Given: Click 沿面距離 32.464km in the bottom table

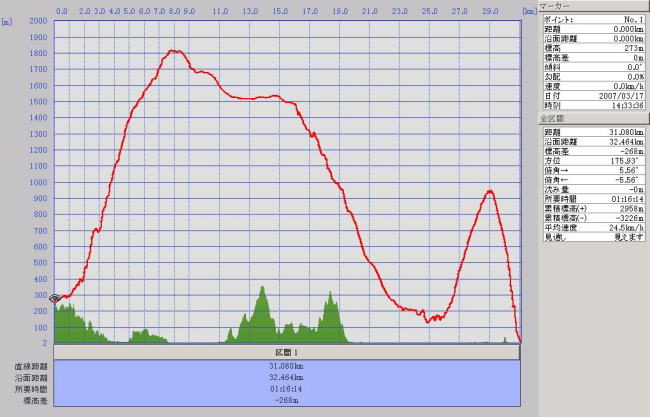Looking at the screenshot, I should [x=286, y=377].
